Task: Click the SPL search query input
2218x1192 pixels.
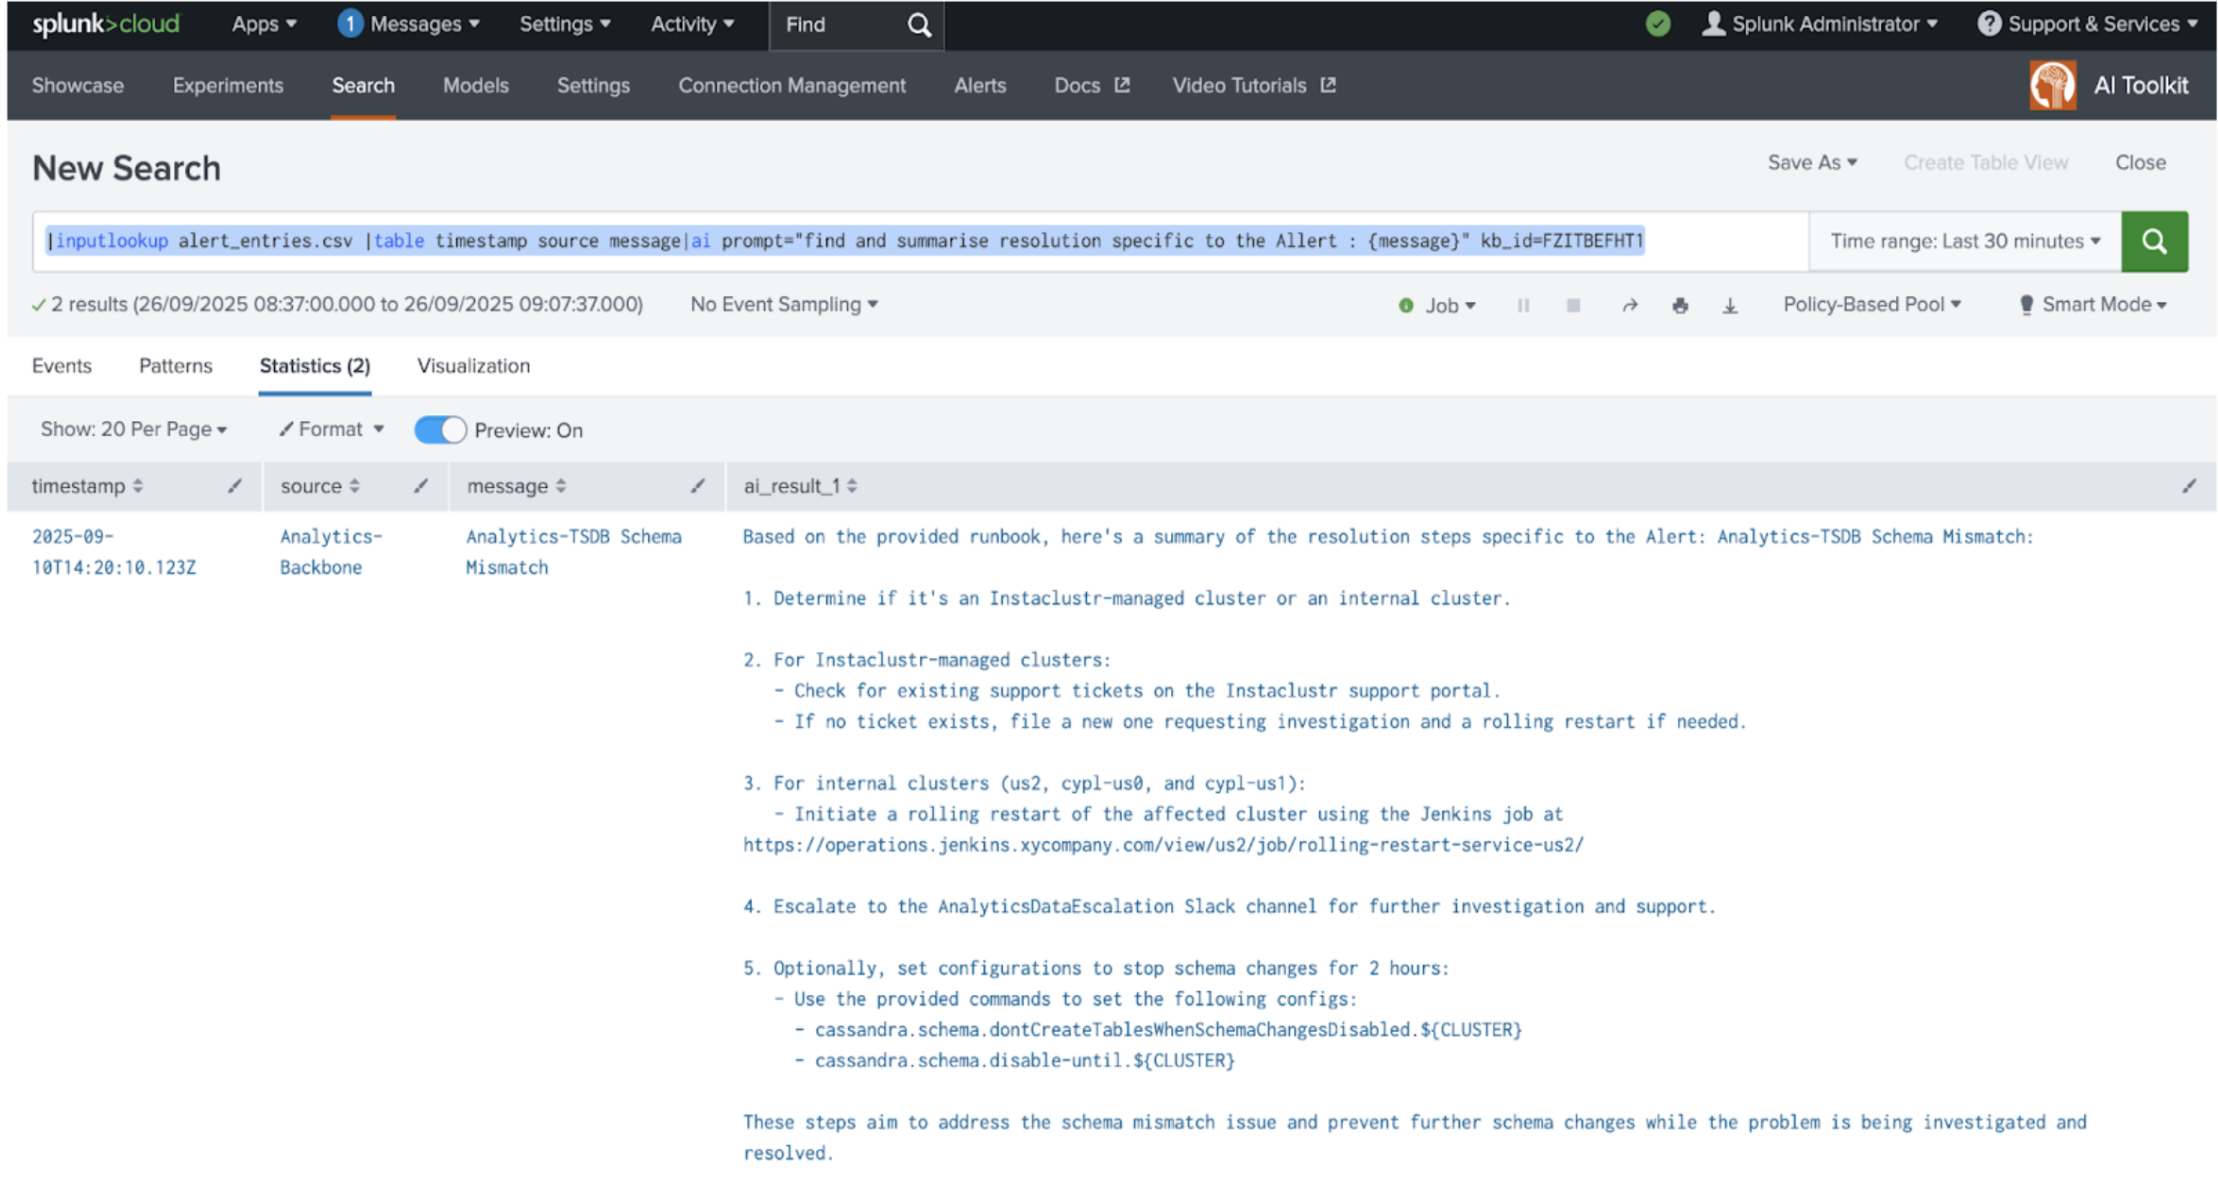Action: pos(921,241)
